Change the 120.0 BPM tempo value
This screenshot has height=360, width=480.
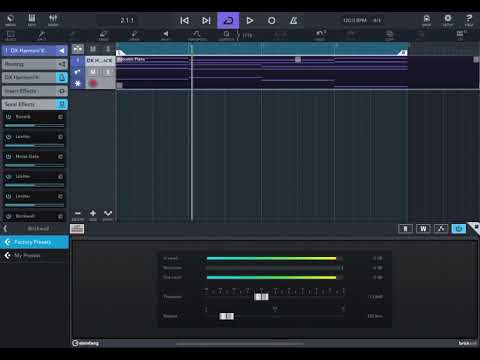pyautogui.click(x=355, y=20)
